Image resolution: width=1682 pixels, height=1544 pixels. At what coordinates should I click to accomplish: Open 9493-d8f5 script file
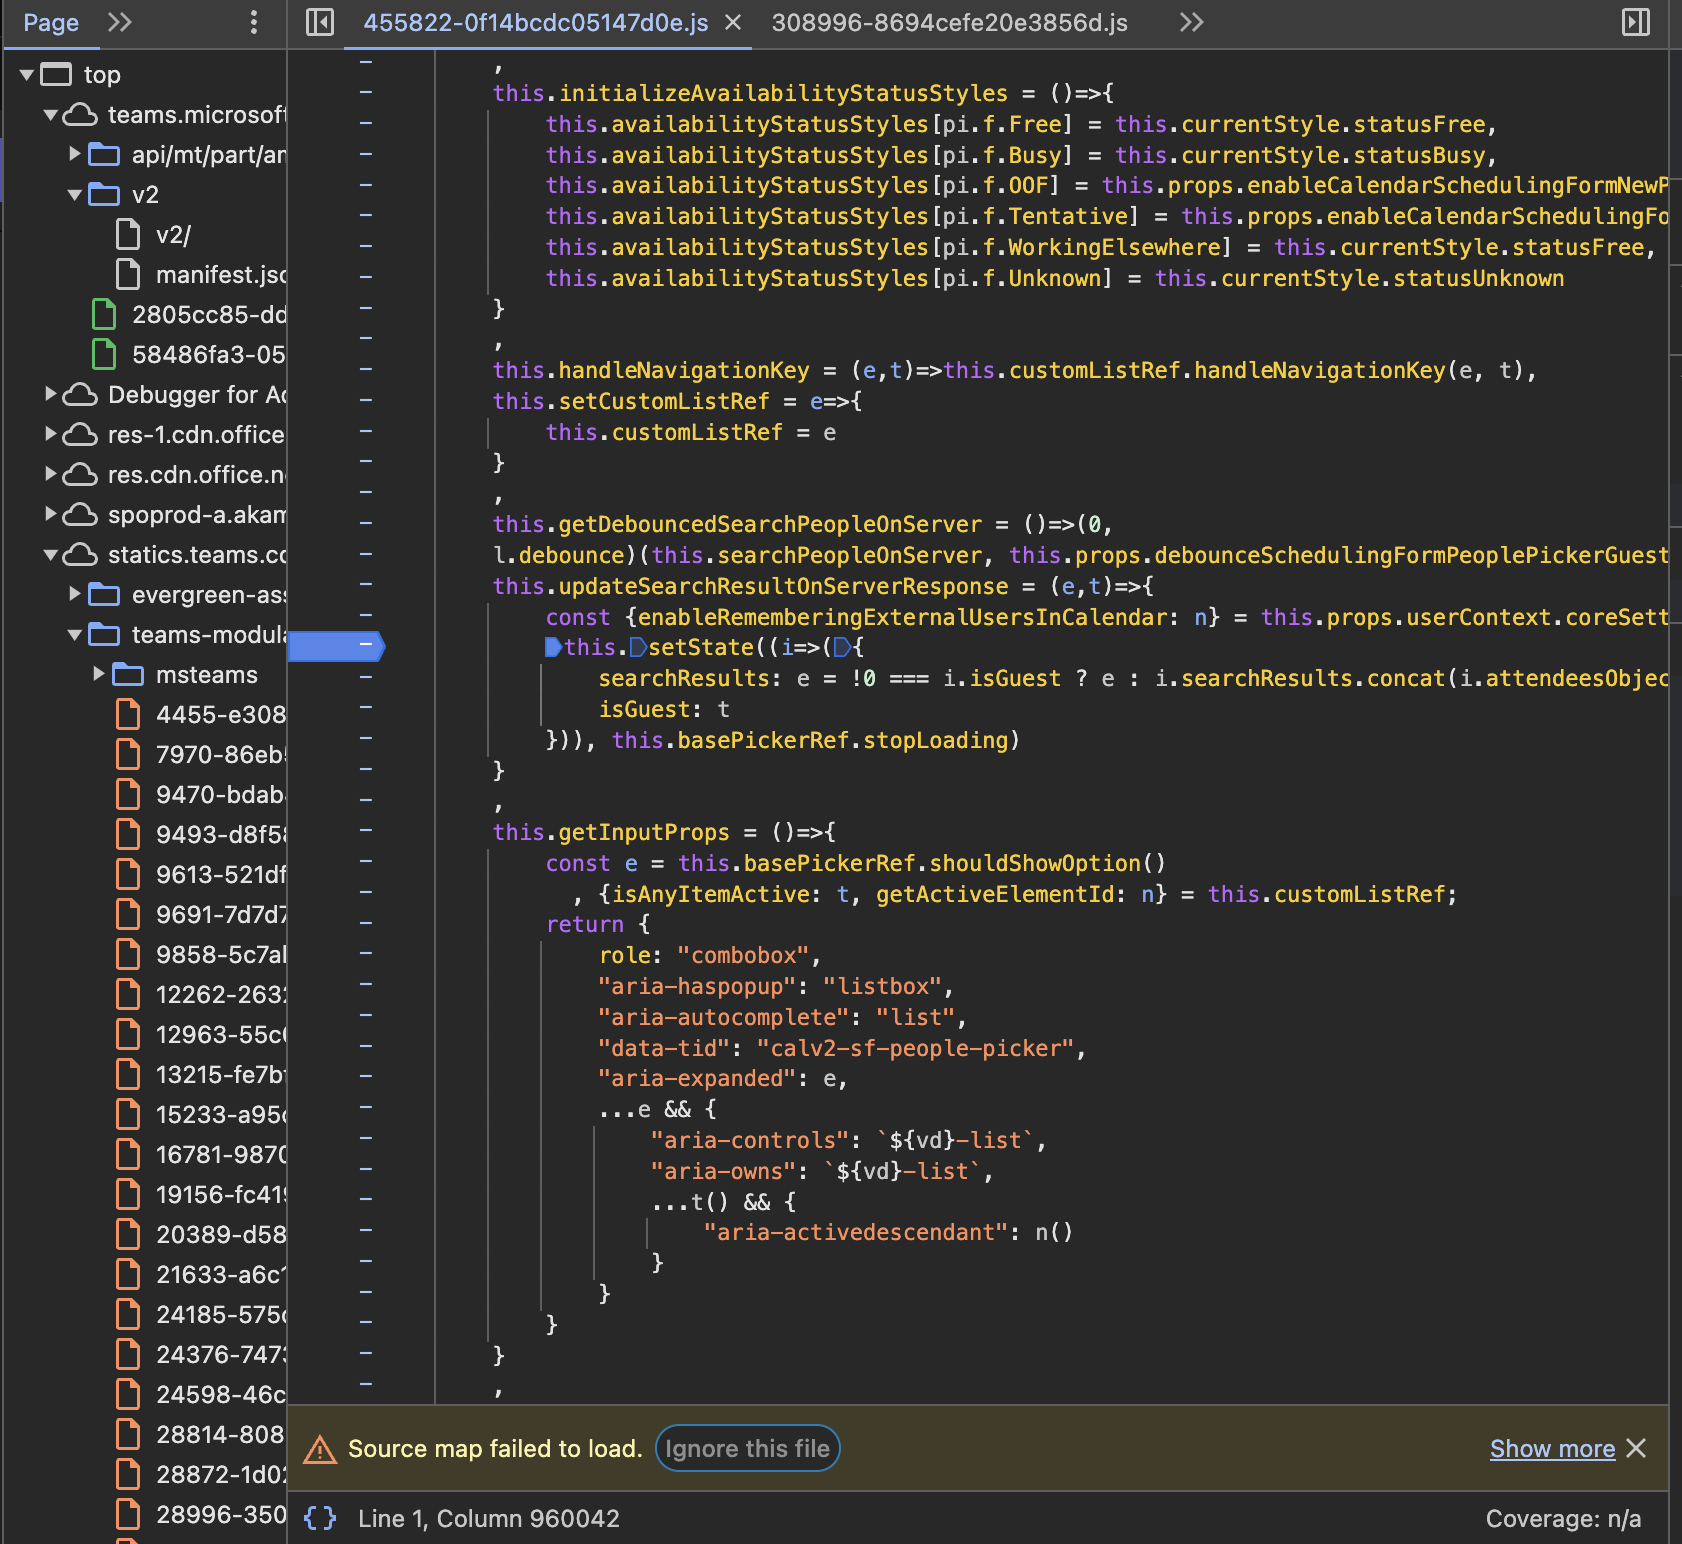coord(200,835)
